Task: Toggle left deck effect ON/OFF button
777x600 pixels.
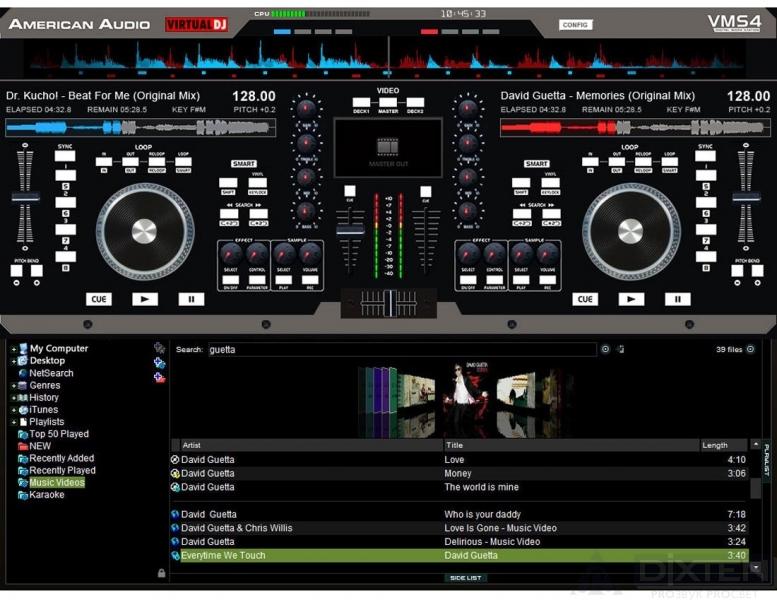Action: click(x=230, y=280)
